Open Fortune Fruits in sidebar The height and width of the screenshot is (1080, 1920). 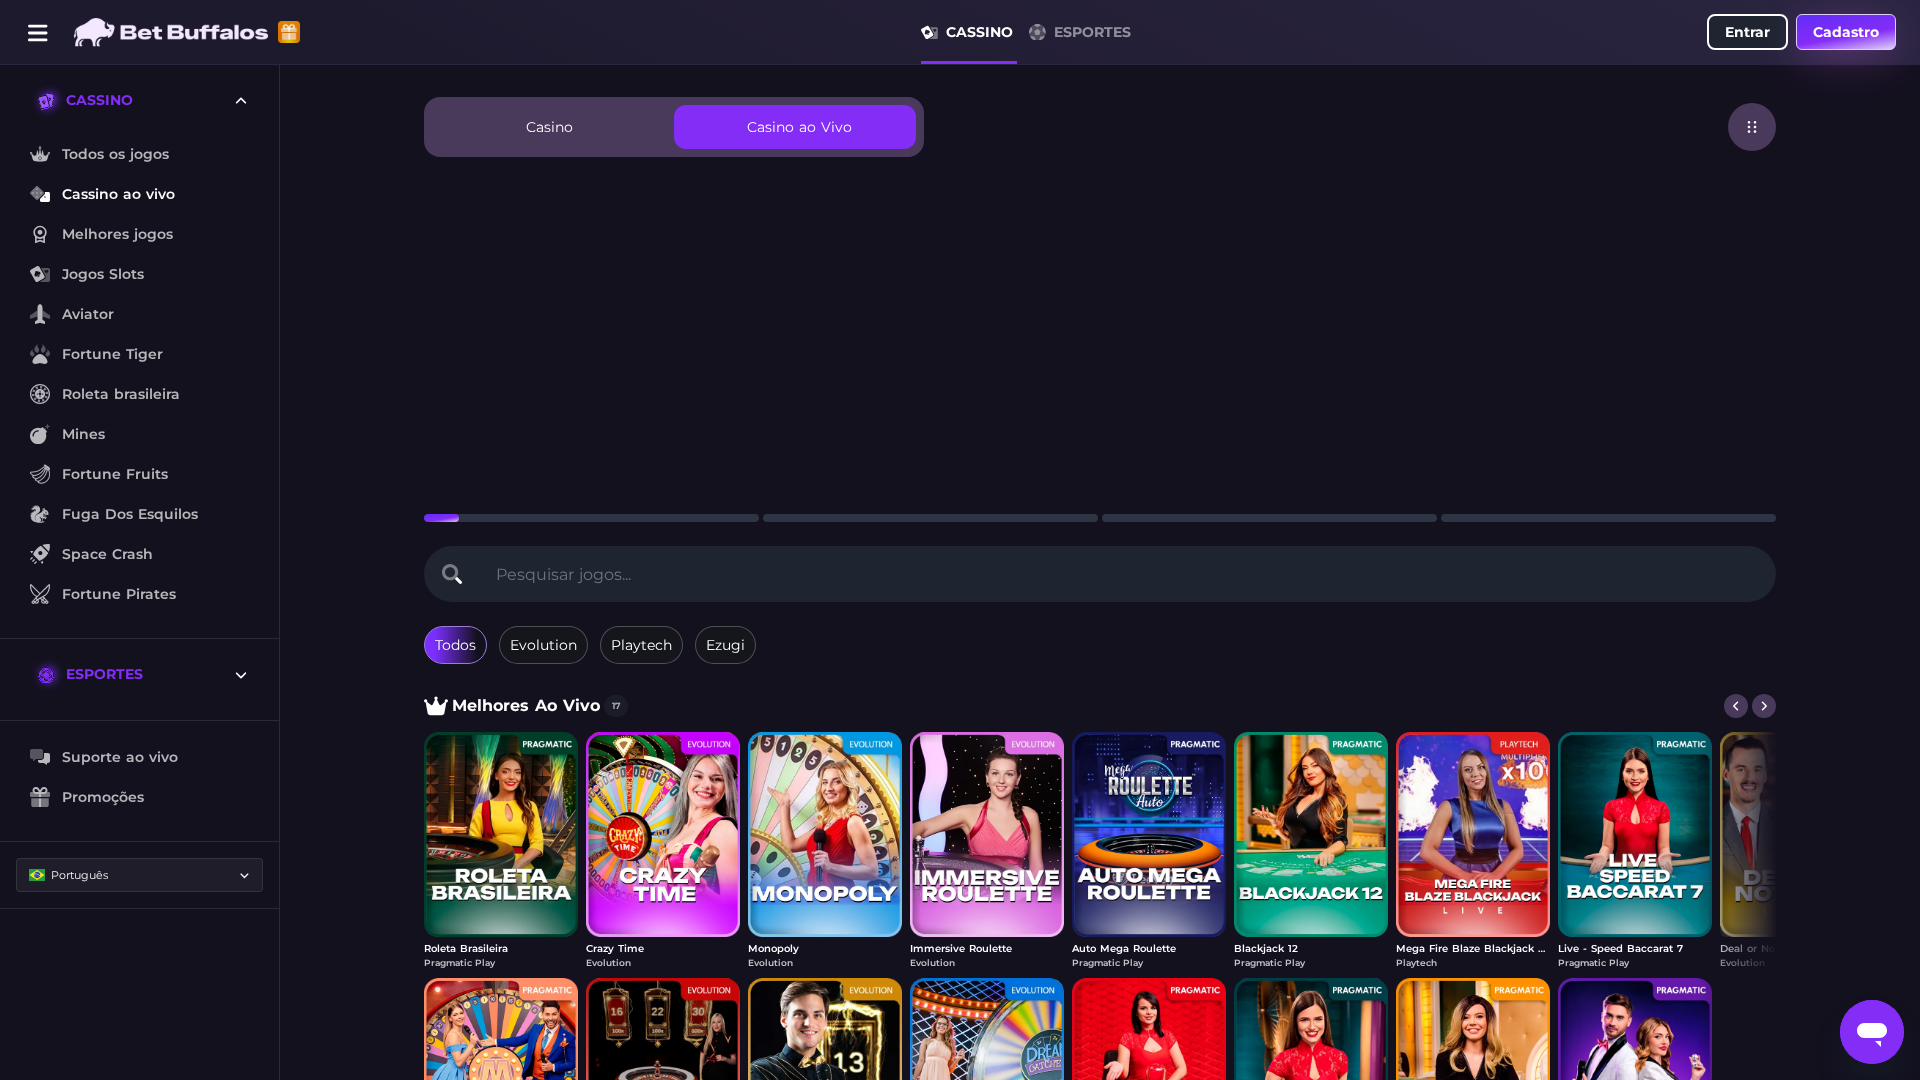[115, 474]
